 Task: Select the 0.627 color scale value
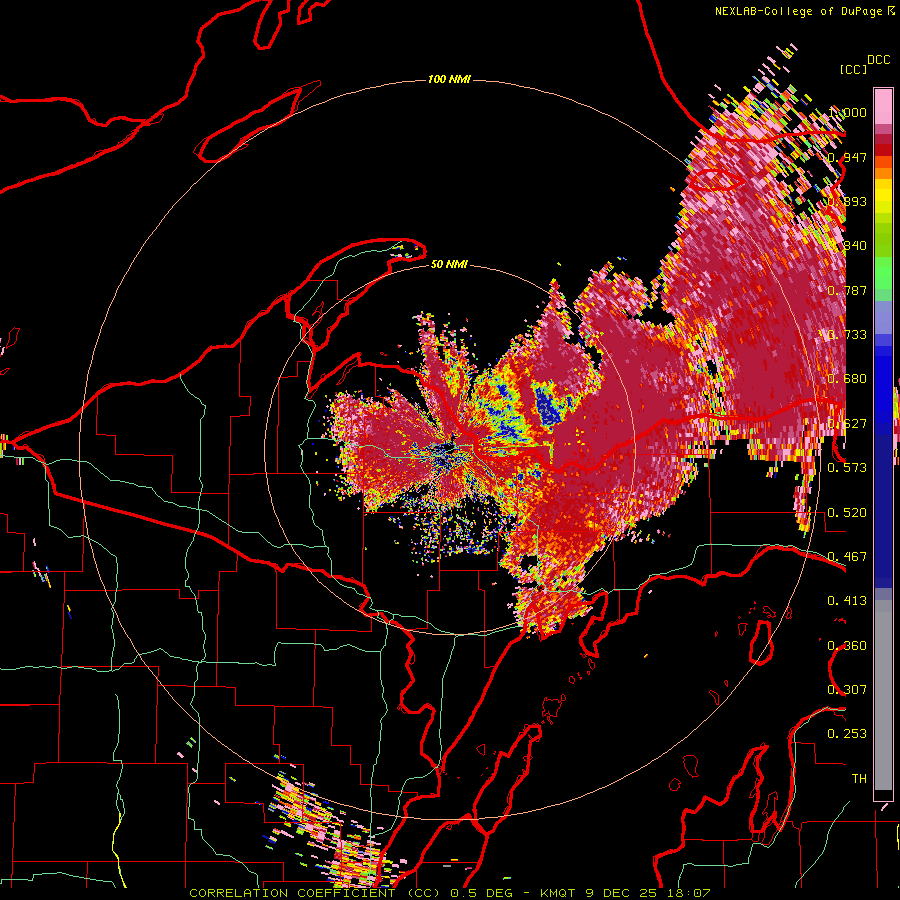847,424
